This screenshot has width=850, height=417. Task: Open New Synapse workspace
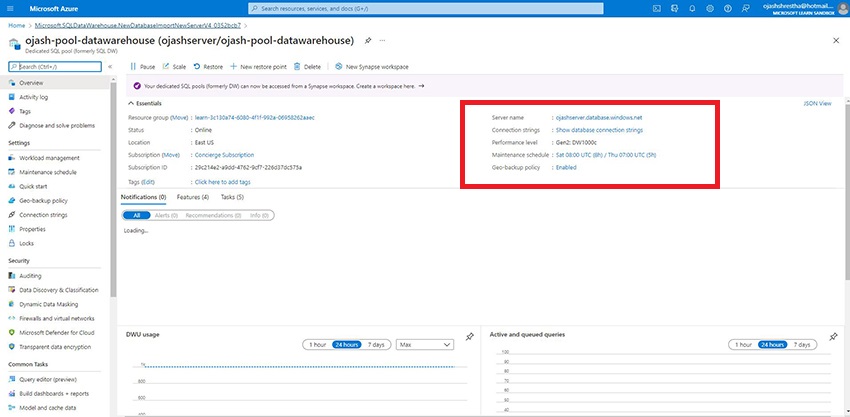pos(372,67)
